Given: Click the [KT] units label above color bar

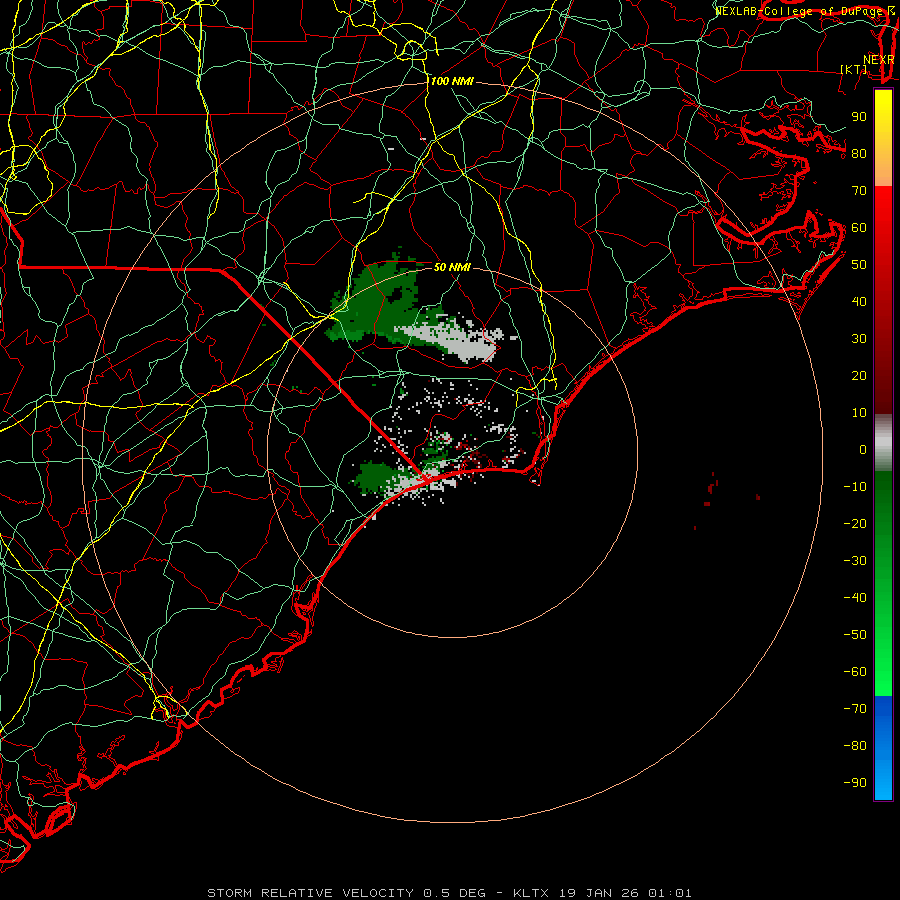Looking at the screenshot, I should pos(854,69).
